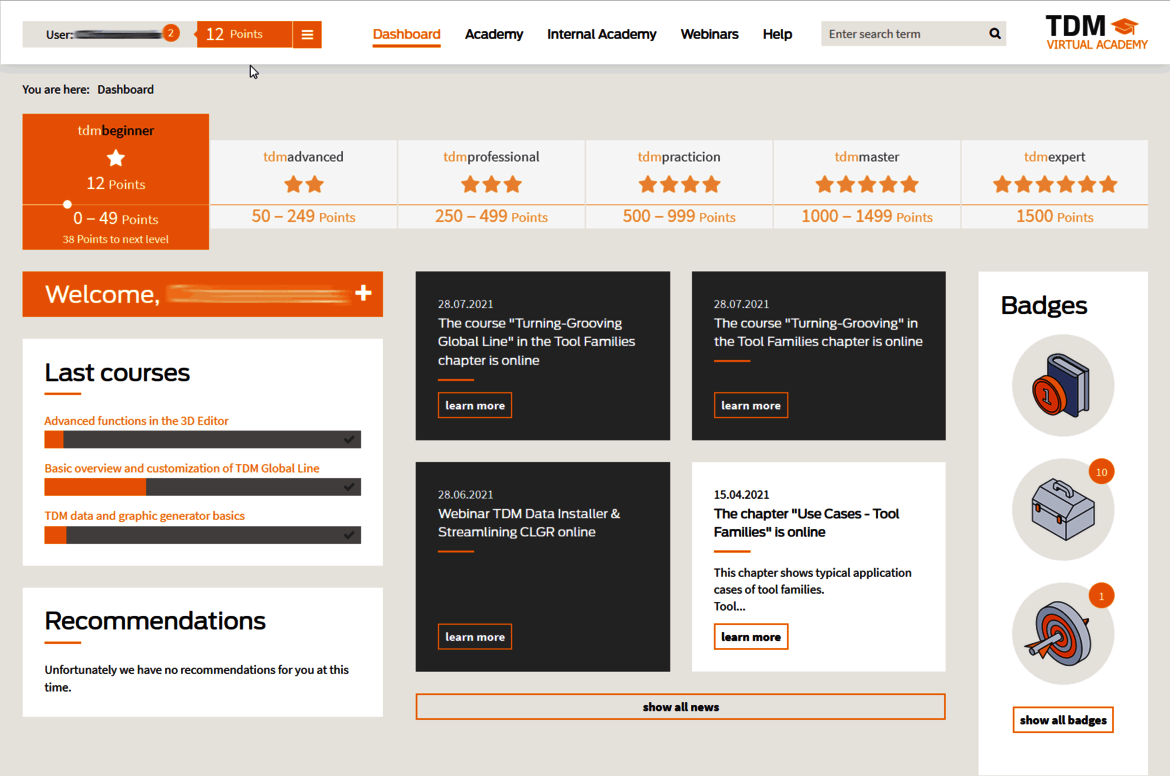Open TDM data and graphic generator basics course
Viewport: 1170px width, 776px height.
pyautogui.click(x=145, y=516)
